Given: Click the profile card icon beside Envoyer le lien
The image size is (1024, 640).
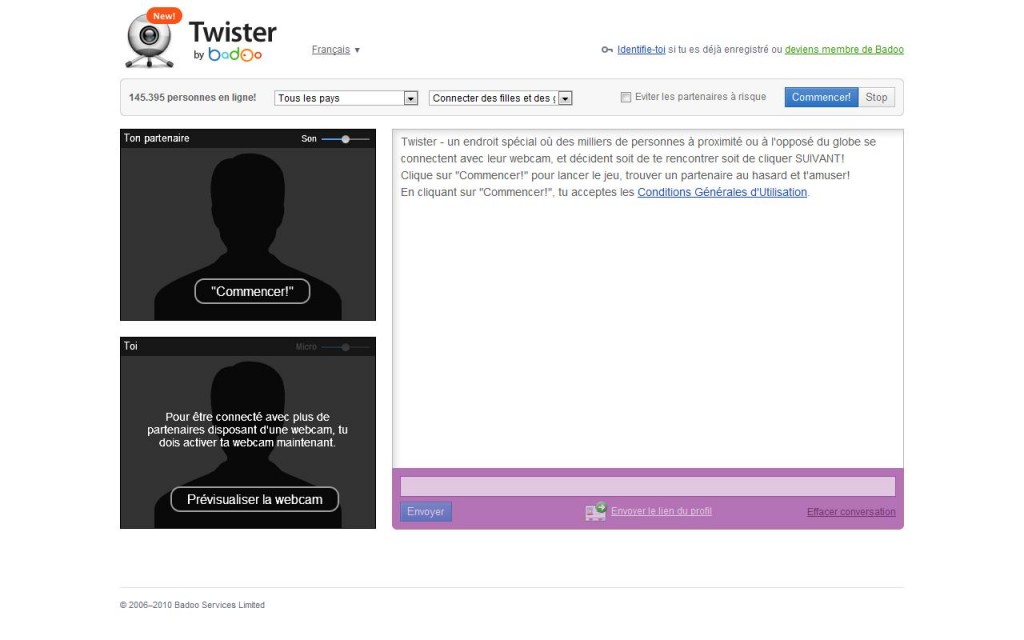Looking at the screenshot, I should pos(596,511).
